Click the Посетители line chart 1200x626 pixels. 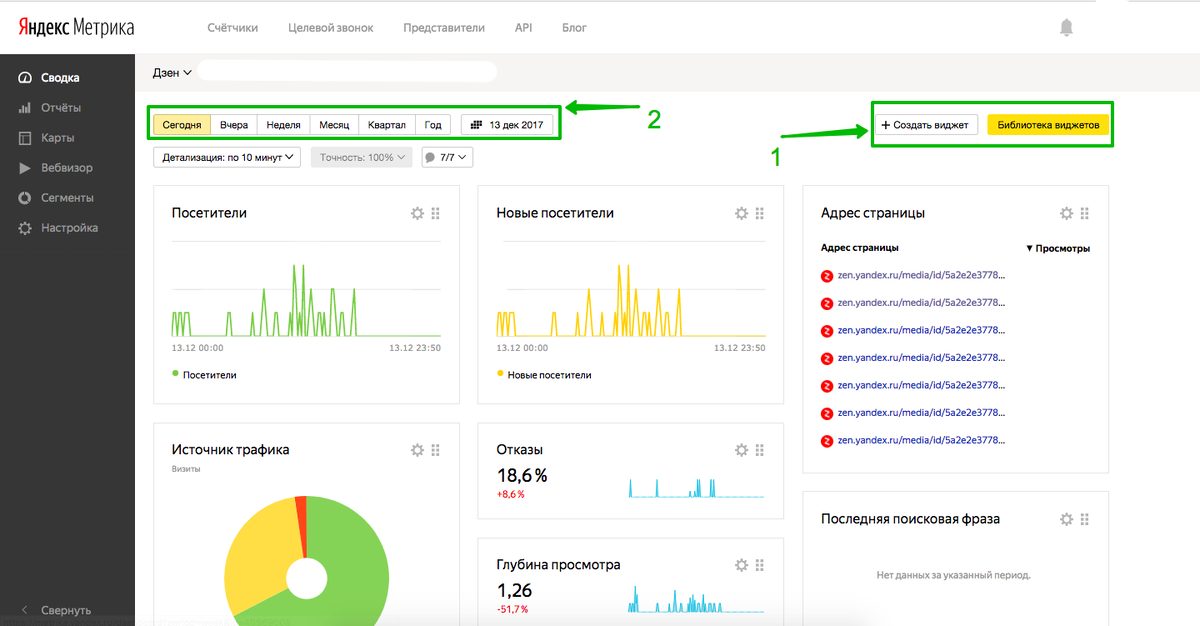tap(306, 300)
